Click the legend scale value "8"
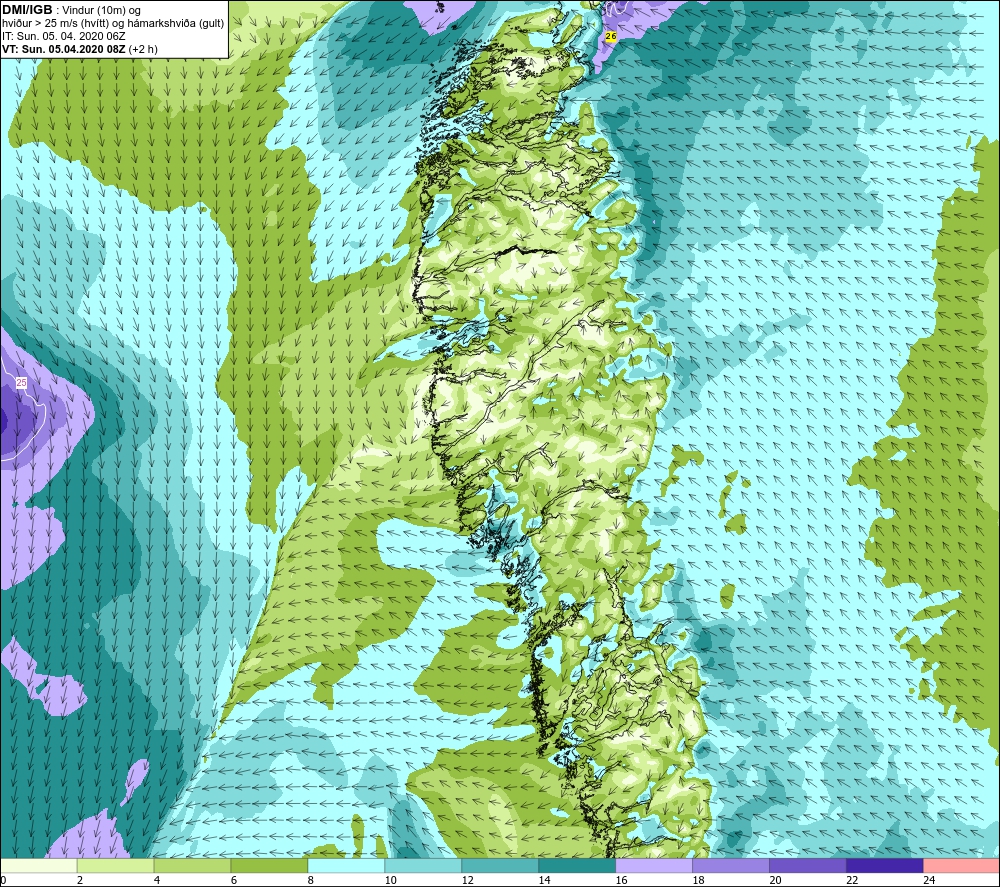This screenshot has height=887, width=1000. click(311, 880)
